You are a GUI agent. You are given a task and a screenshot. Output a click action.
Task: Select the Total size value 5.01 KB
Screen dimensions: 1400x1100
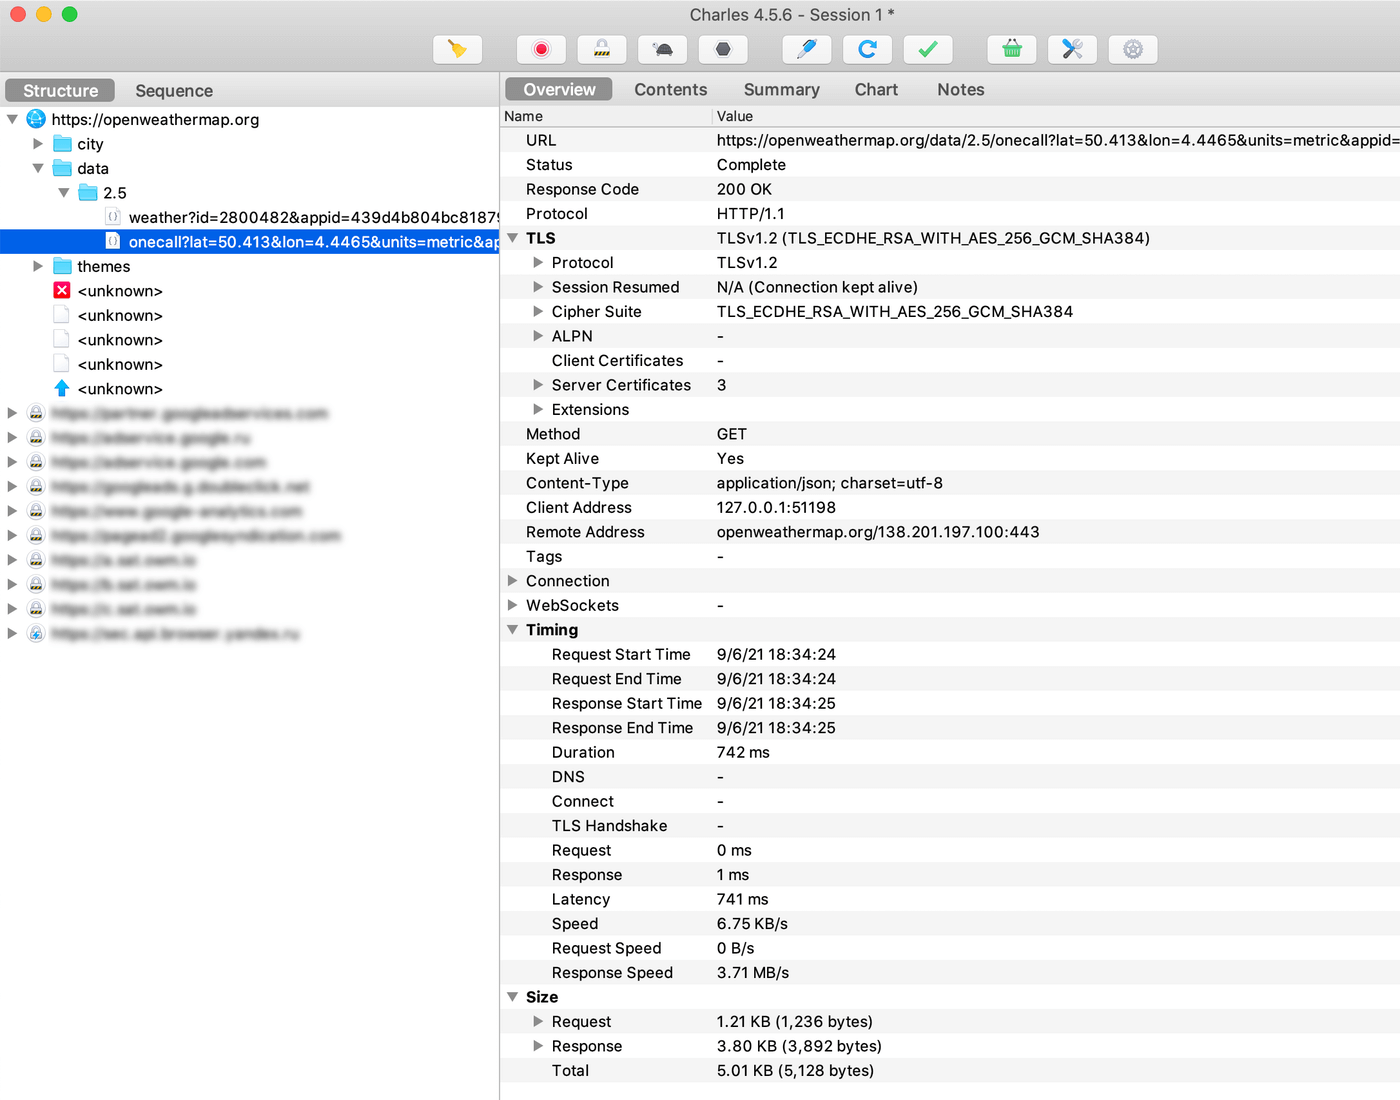click(x=795, y=1070)
